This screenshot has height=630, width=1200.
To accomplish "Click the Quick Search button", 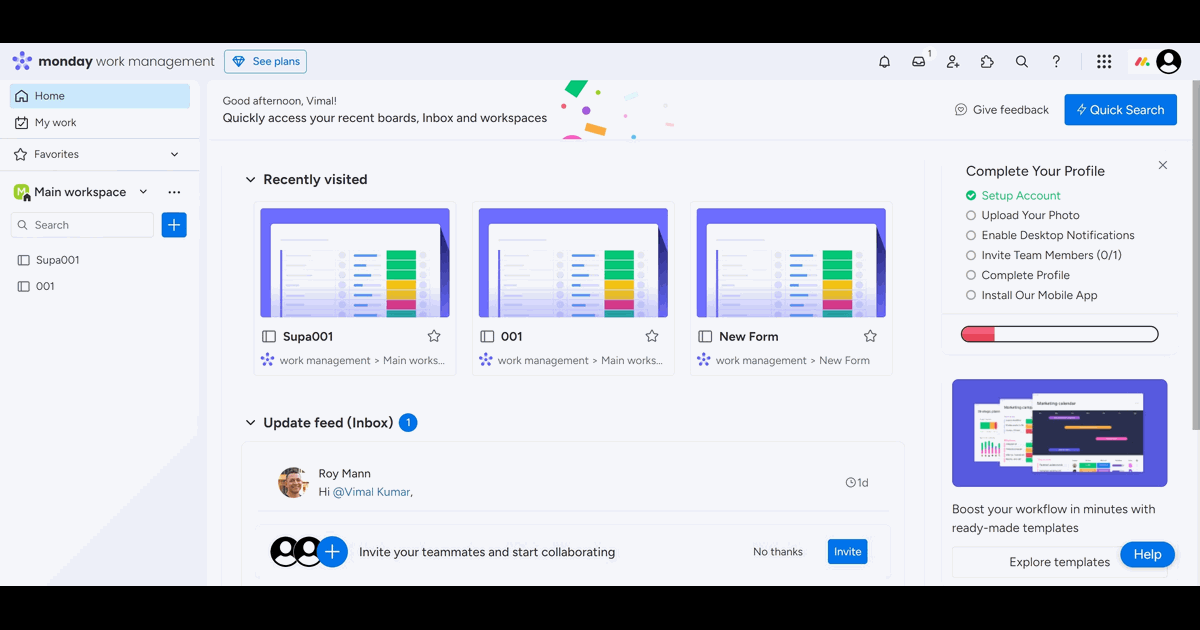I will tap(1120, 110).
